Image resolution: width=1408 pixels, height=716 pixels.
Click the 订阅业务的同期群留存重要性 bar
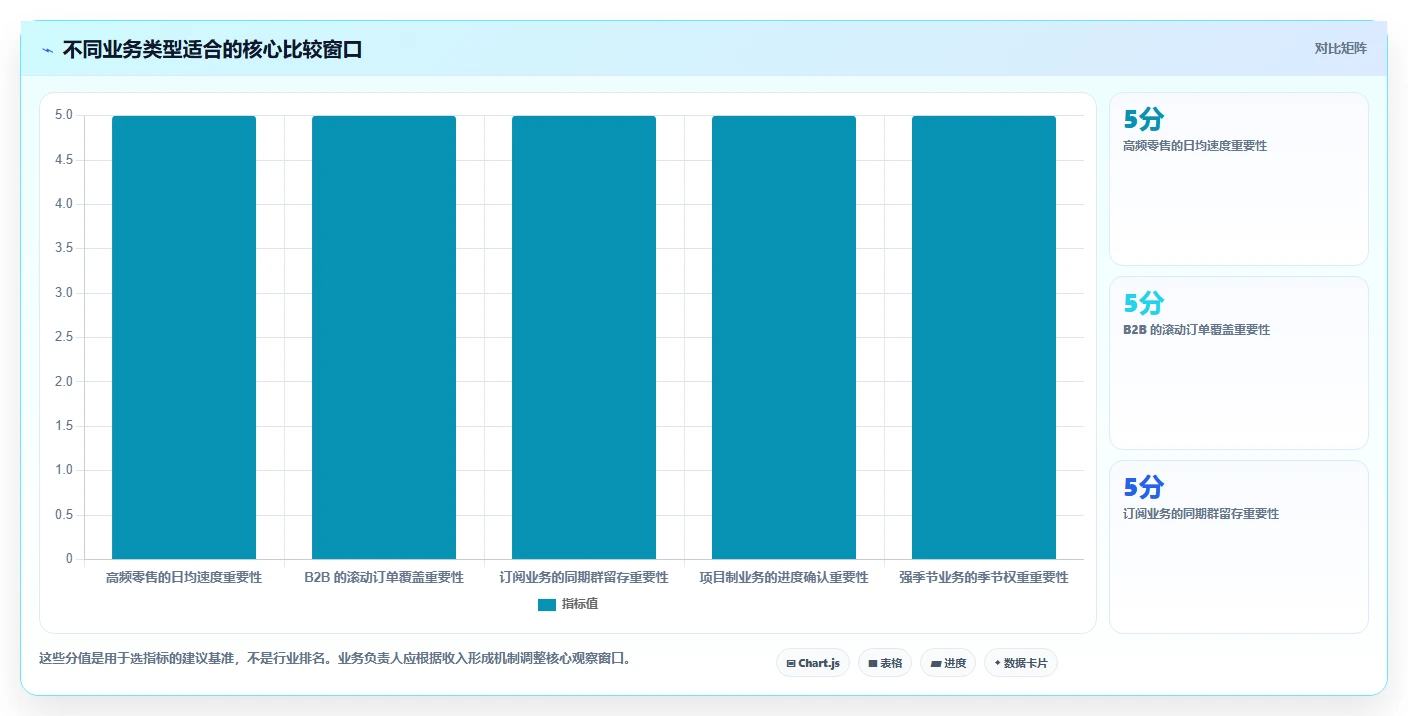click(584, 337)
